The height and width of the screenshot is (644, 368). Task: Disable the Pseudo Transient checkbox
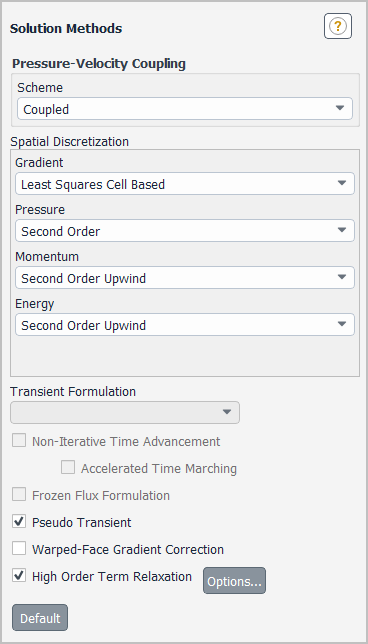19,522
